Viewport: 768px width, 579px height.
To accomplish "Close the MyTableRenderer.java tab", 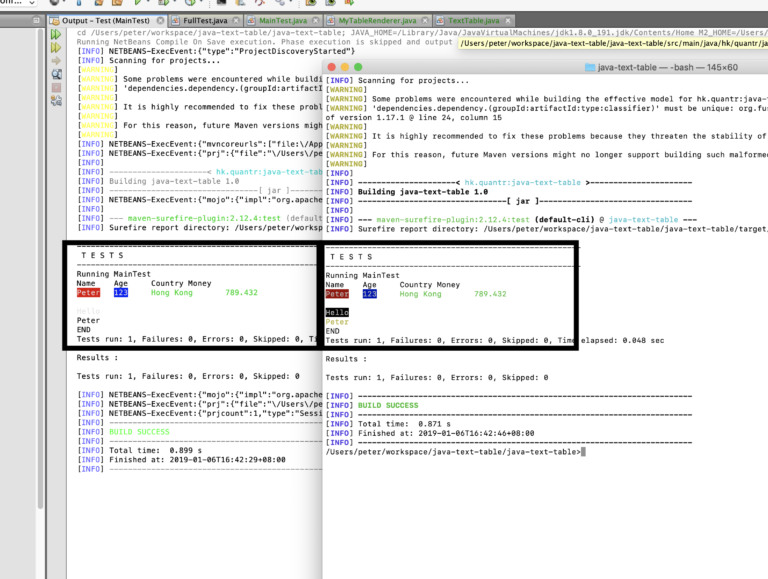I will (425, 21).
